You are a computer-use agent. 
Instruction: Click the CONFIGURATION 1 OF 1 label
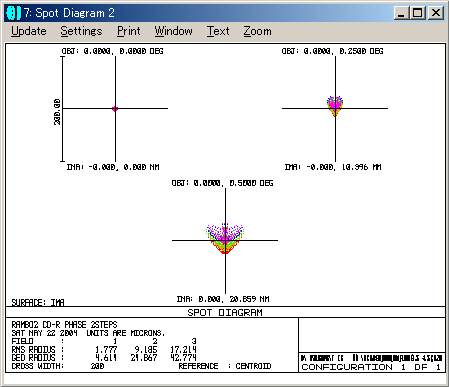[x=371, y=367]
